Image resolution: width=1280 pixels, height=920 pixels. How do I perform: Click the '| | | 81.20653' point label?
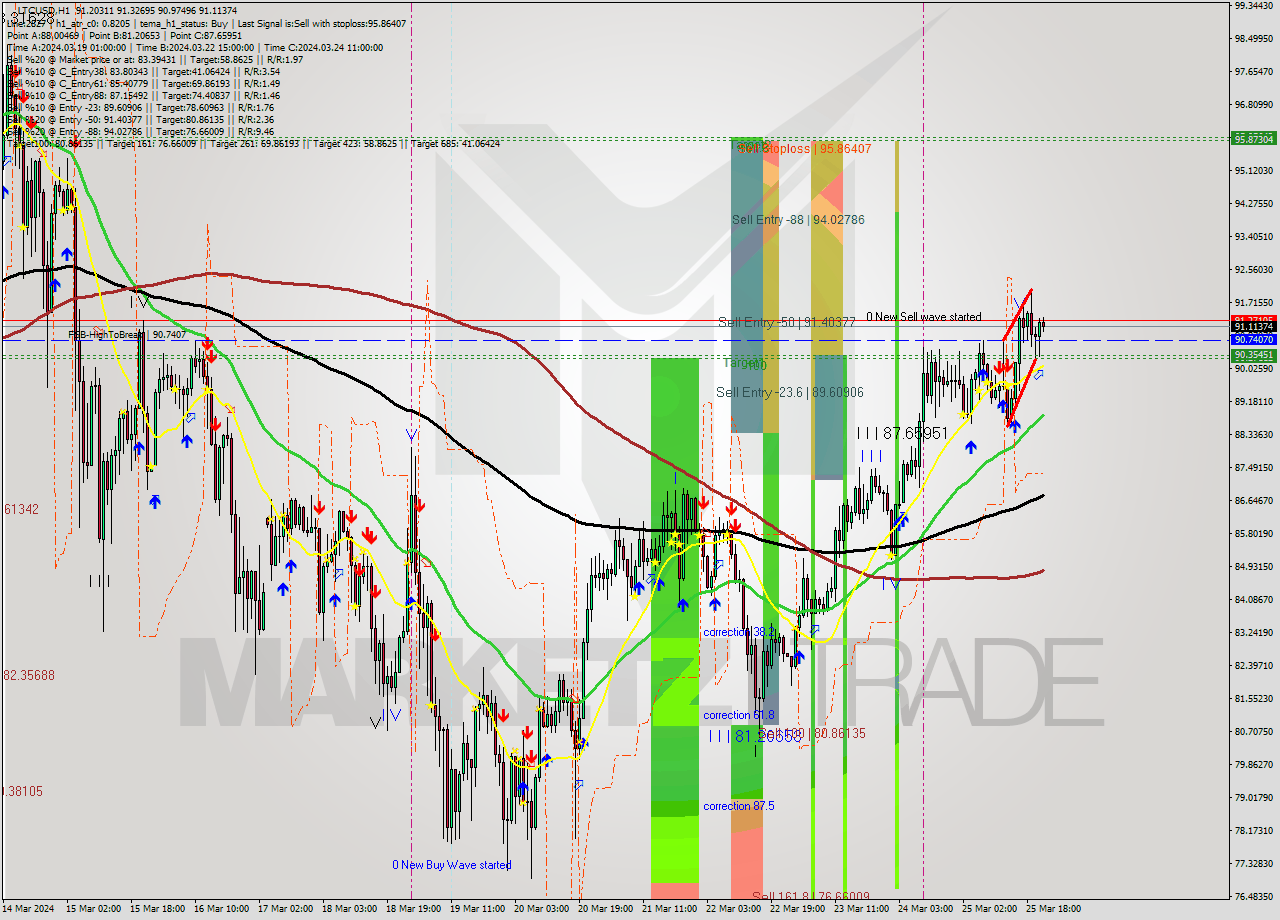(x=754, y=735)
